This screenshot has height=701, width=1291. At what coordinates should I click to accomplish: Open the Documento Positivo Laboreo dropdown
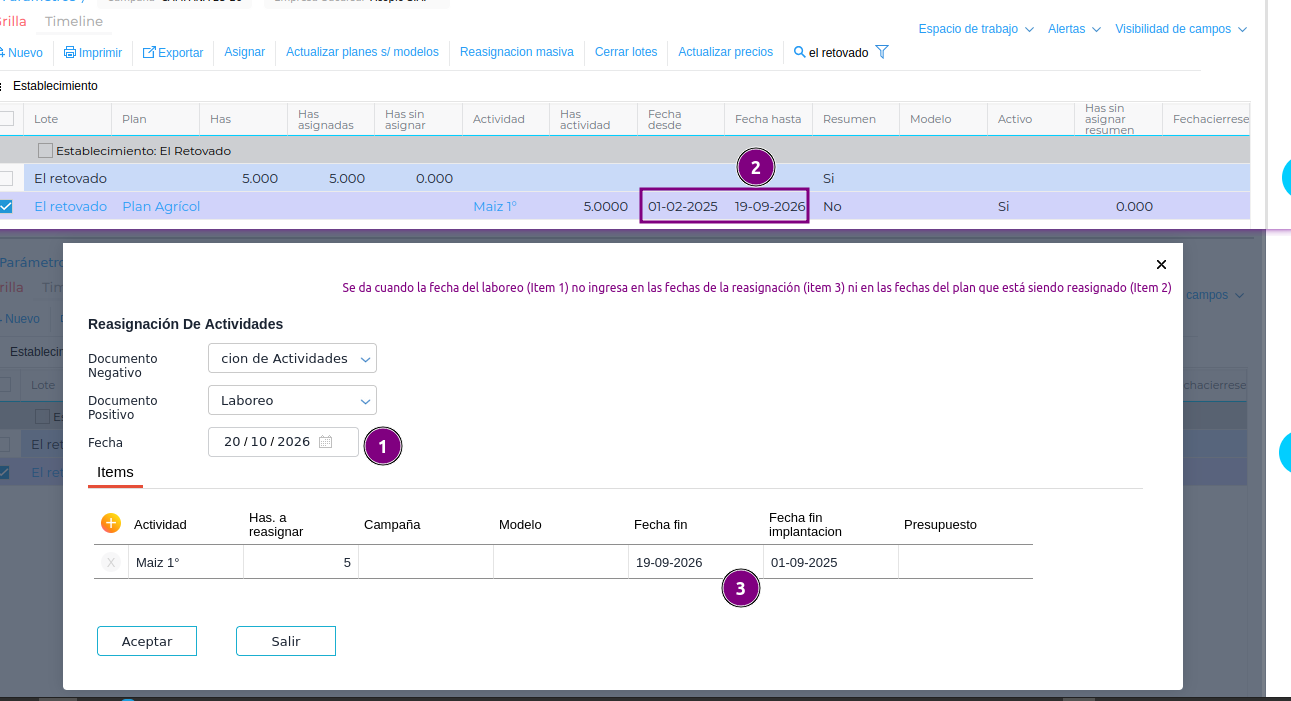(x=292, y=400)
